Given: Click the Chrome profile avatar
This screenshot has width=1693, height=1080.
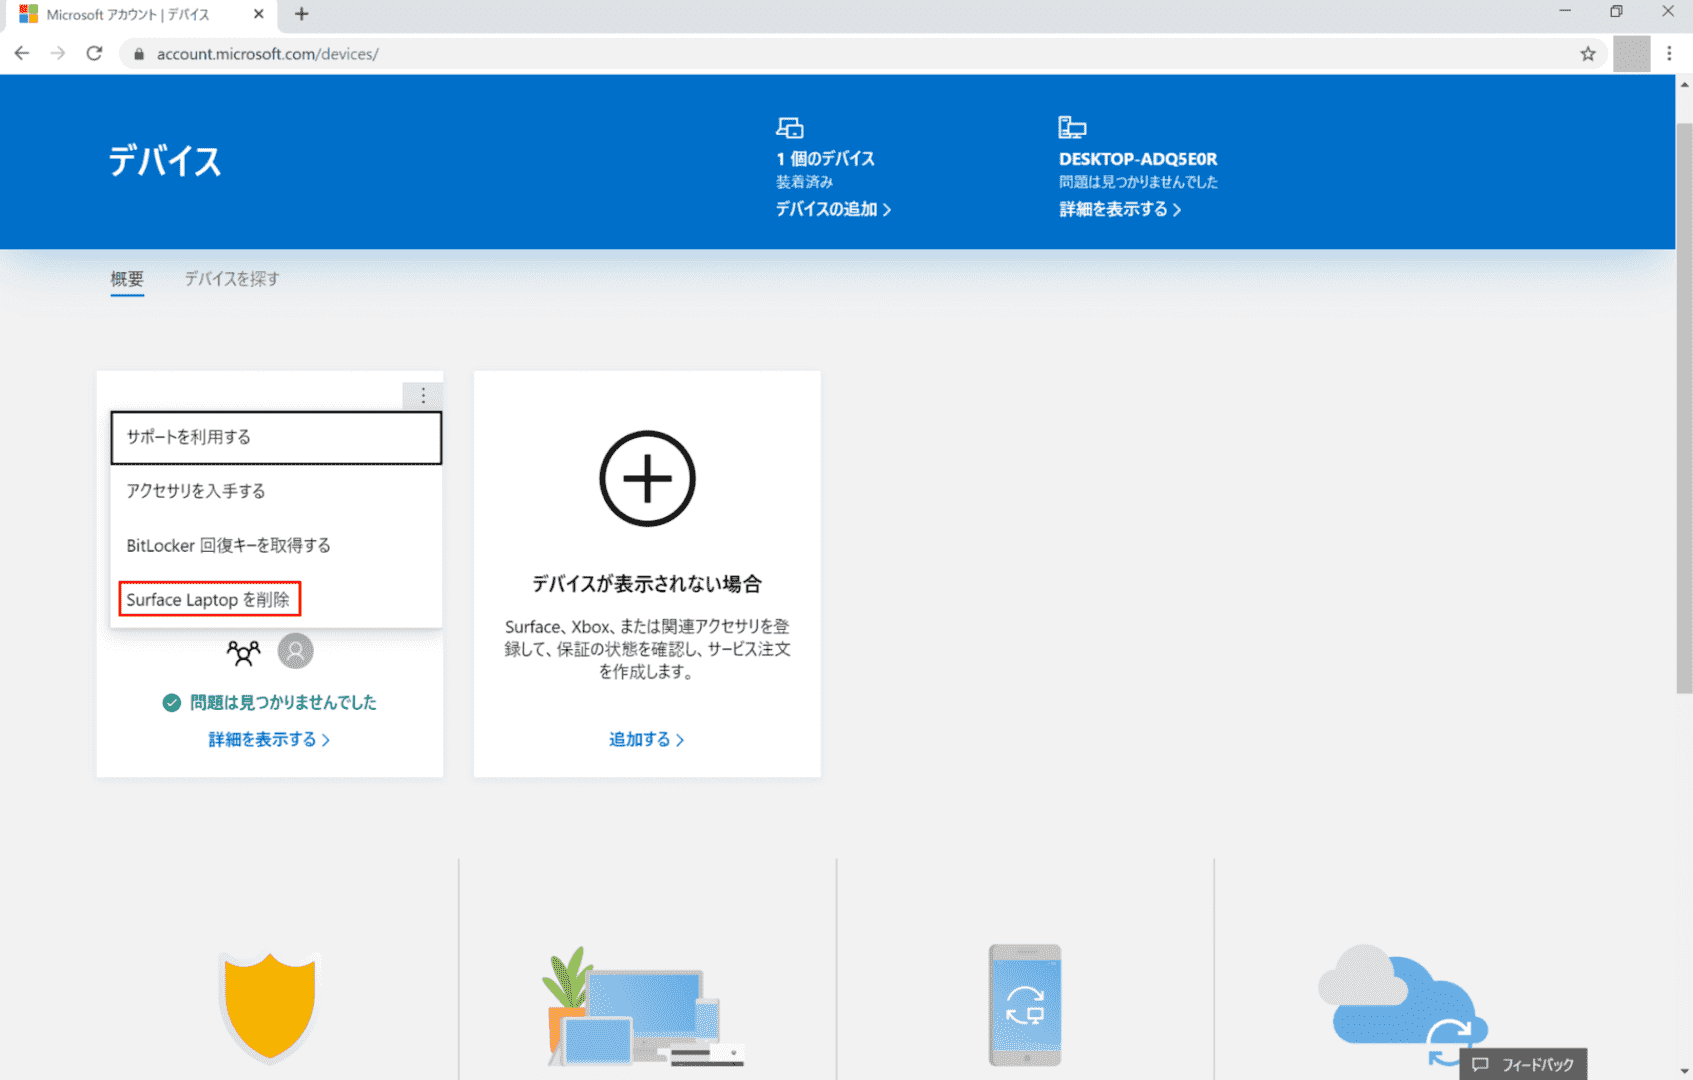Looking at the screenshot, I should coord(1631,54).
